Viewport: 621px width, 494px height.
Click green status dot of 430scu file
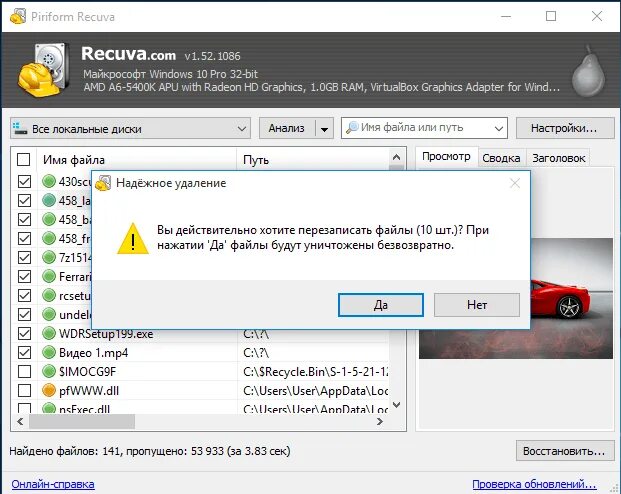pos(49,181)
